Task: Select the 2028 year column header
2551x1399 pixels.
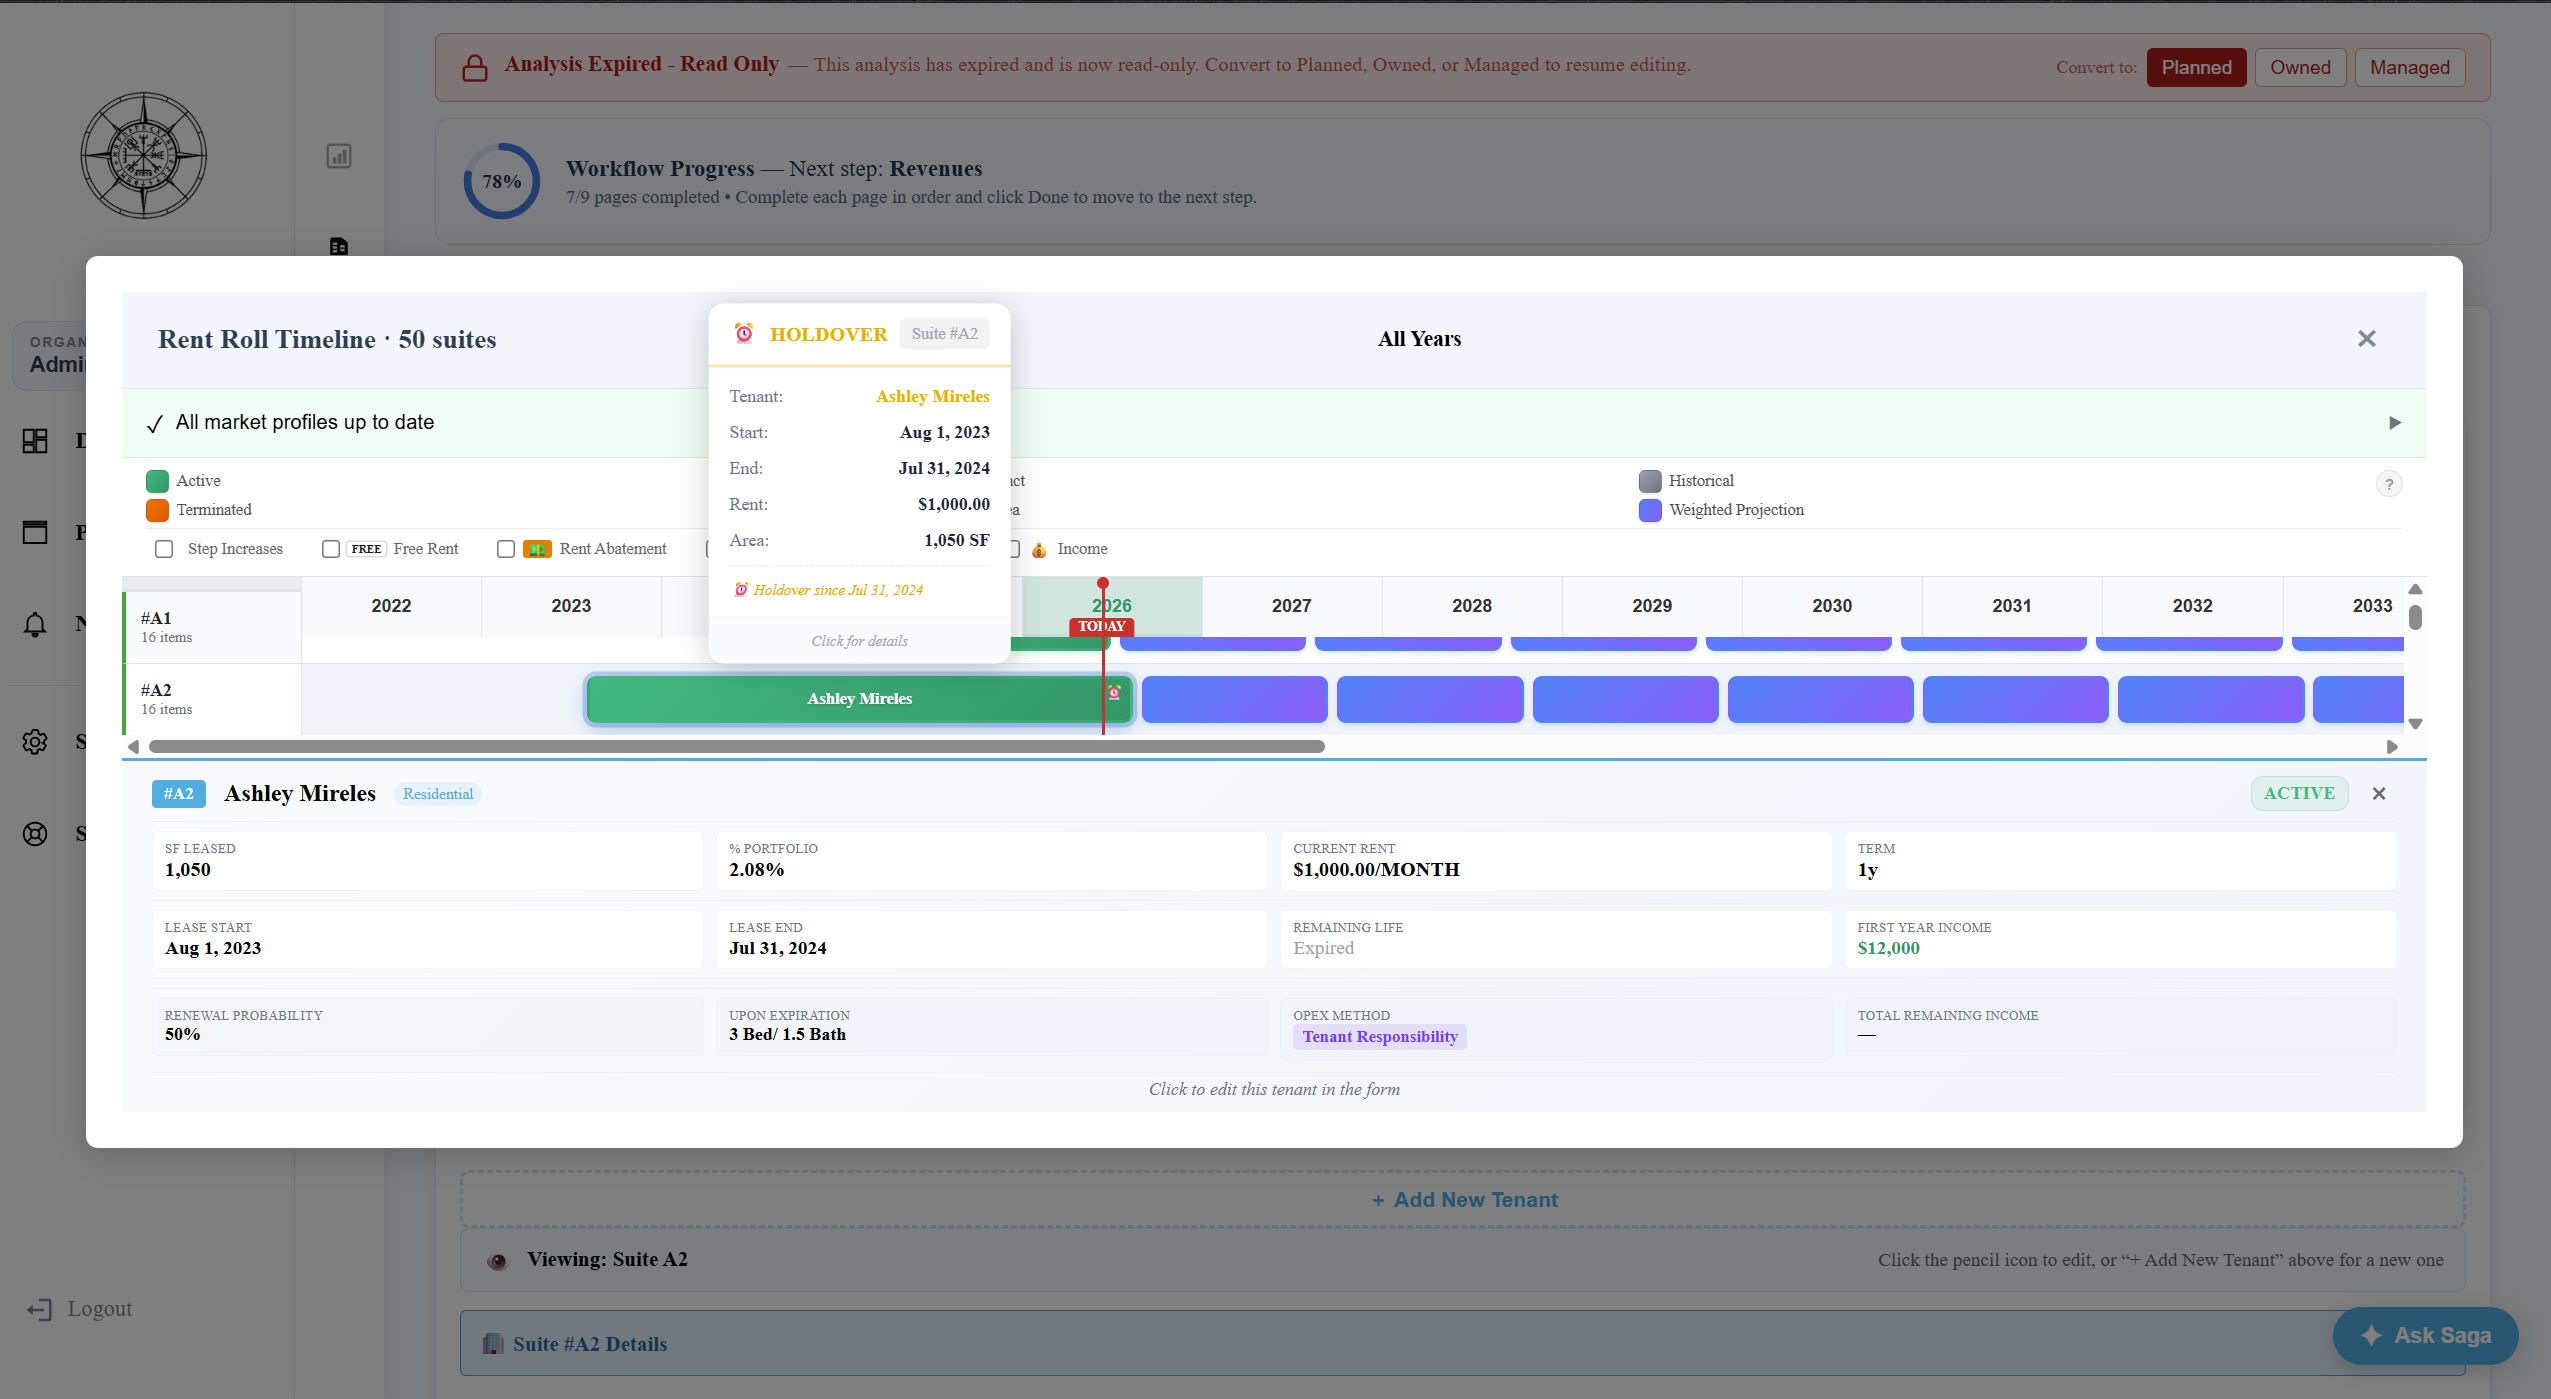Action: point(1472,606)
